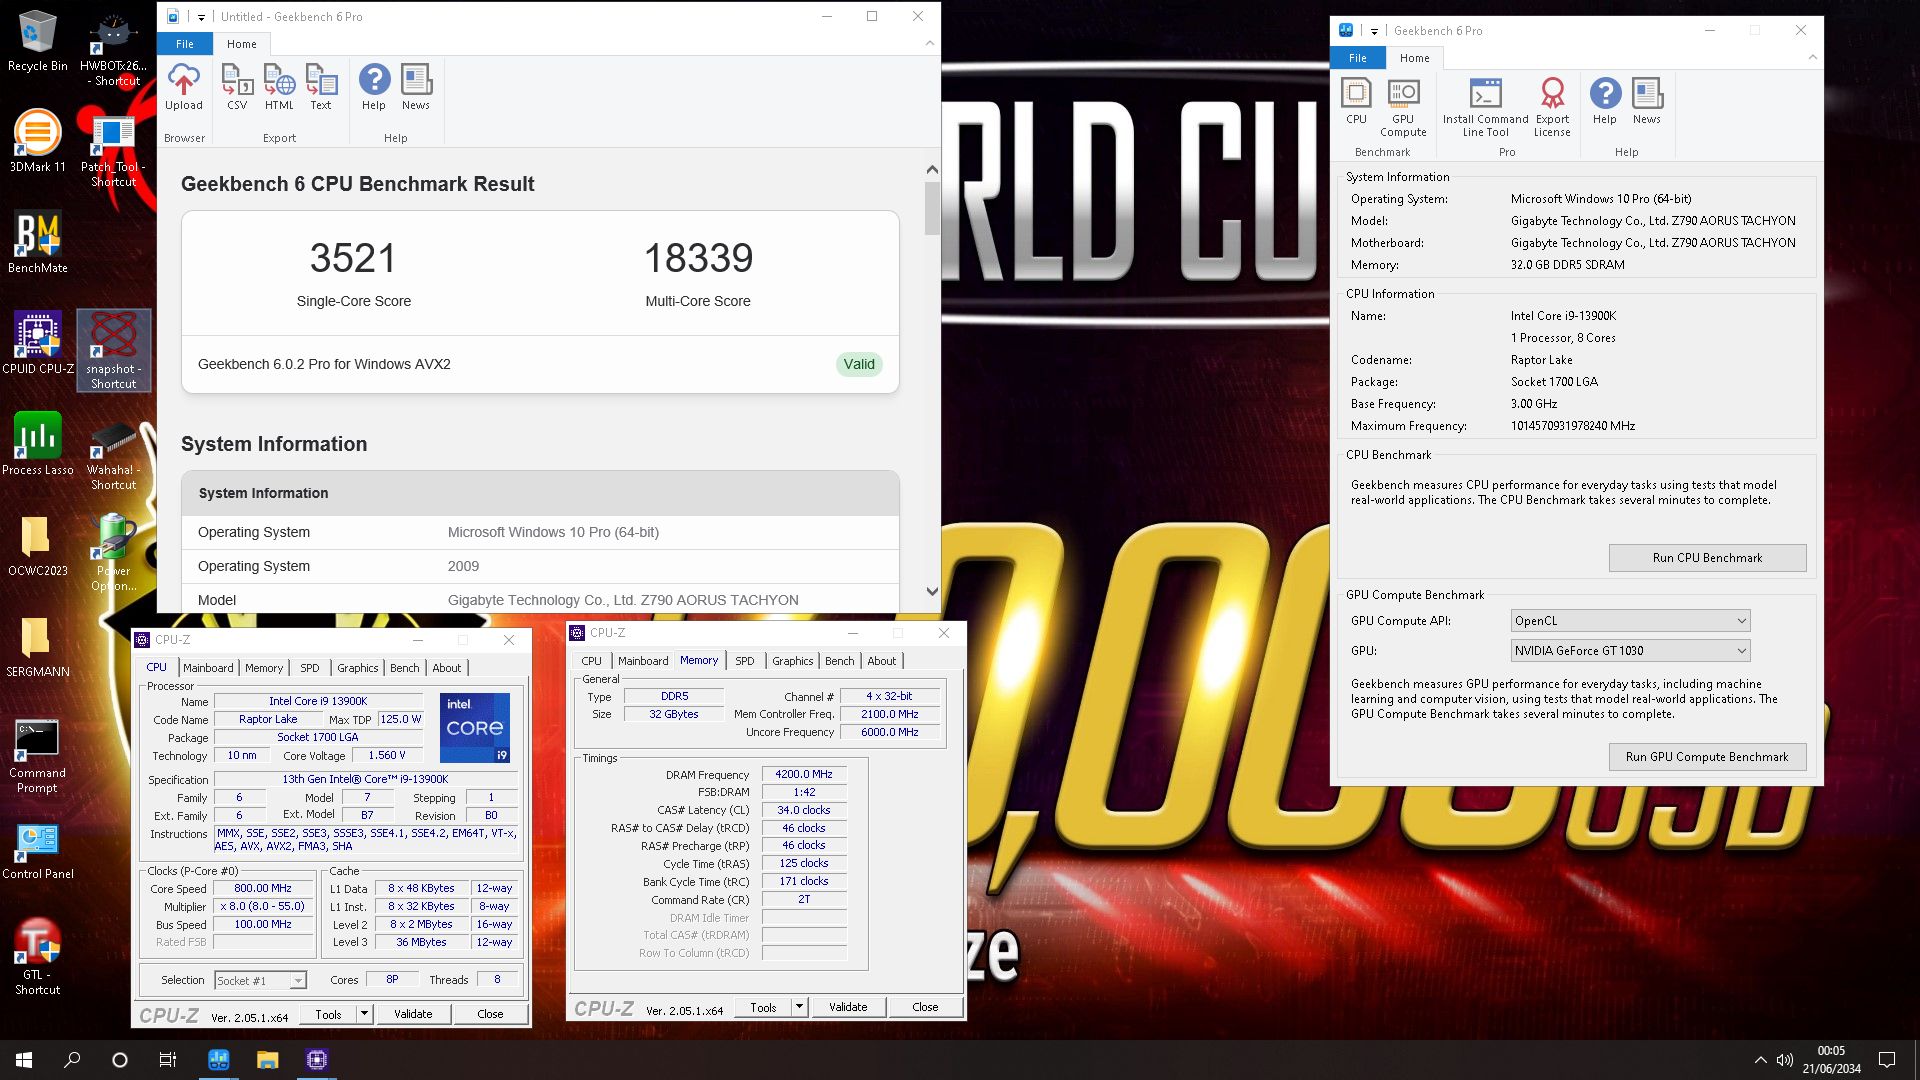Export results as Text
1920x1080 pixels.
[321, 87]
